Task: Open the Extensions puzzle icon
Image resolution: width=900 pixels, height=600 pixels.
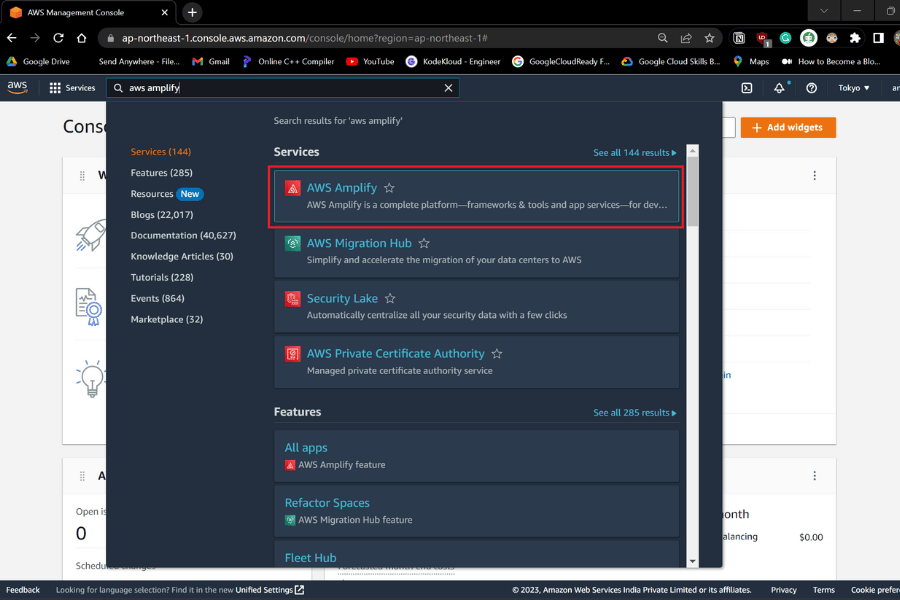Action: click(x=855, y=38)
